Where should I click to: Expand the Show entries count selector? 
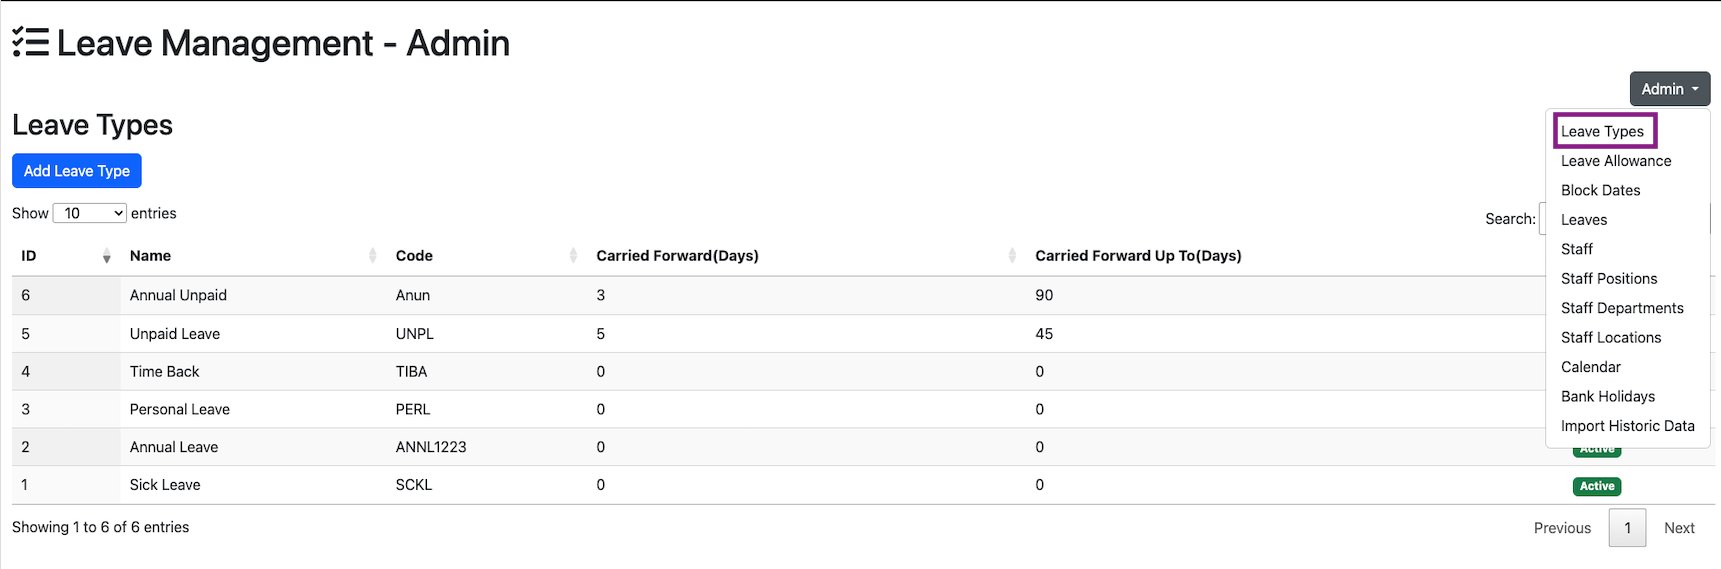click(90, 213)
